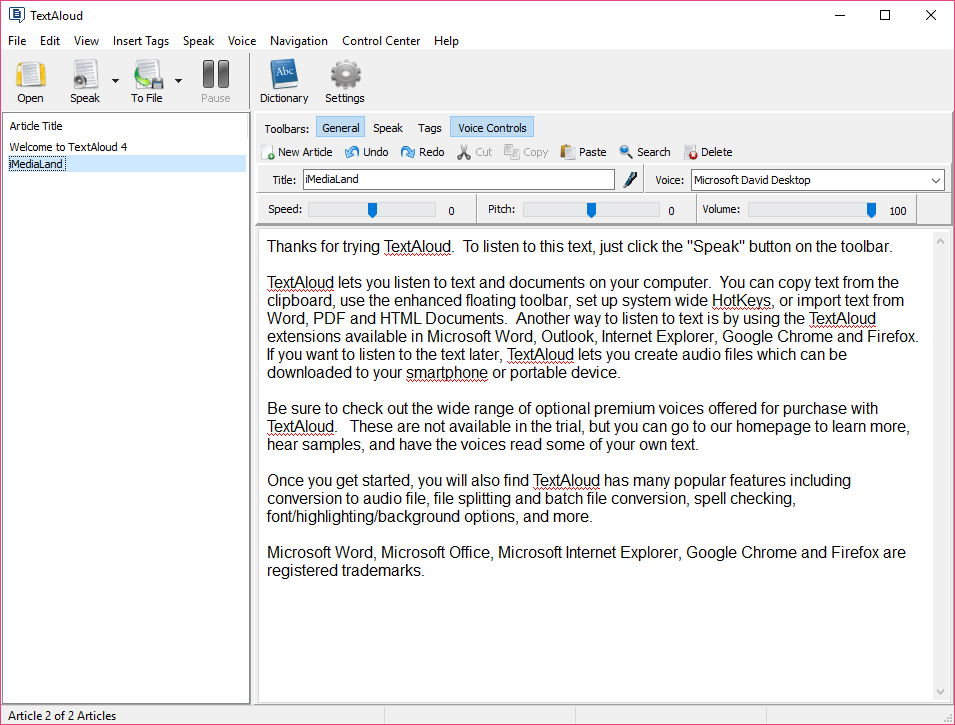955x725 pixels.
Task: Click the text editor scrollbar down arrow
Action: pyautogui.click(x=940, y=692)
